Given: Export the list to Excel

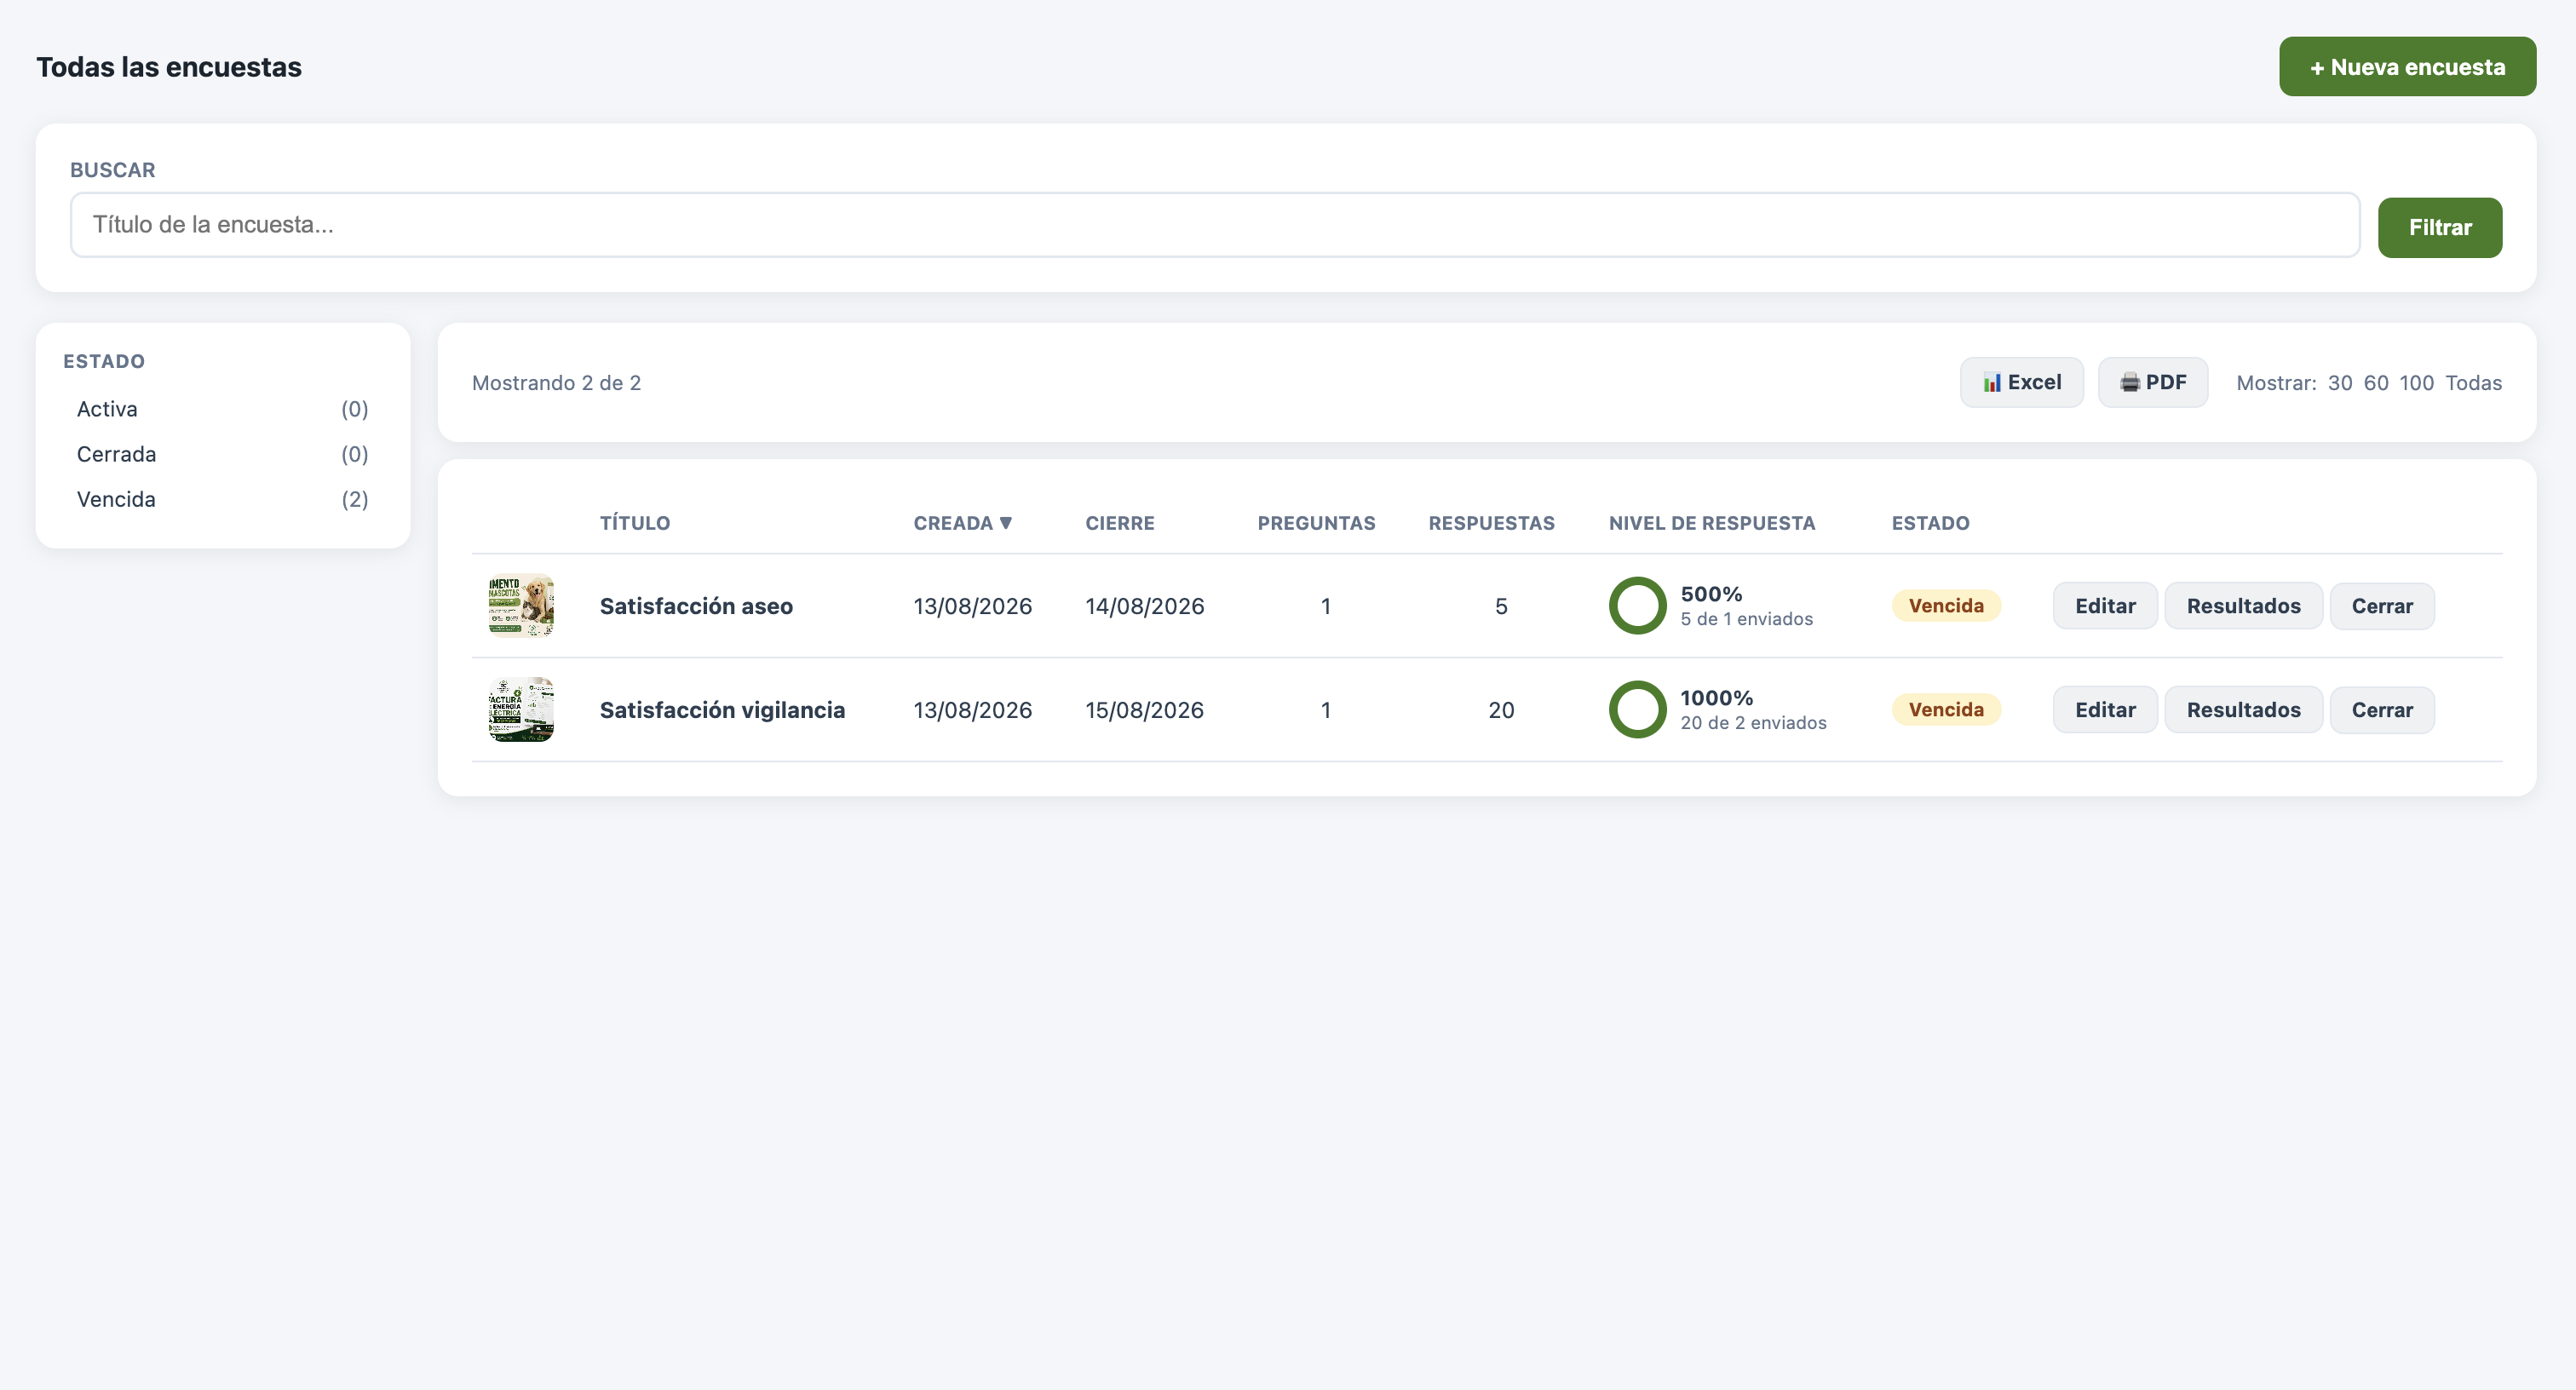Looking at the screenshot, I should coord(2021,382).
